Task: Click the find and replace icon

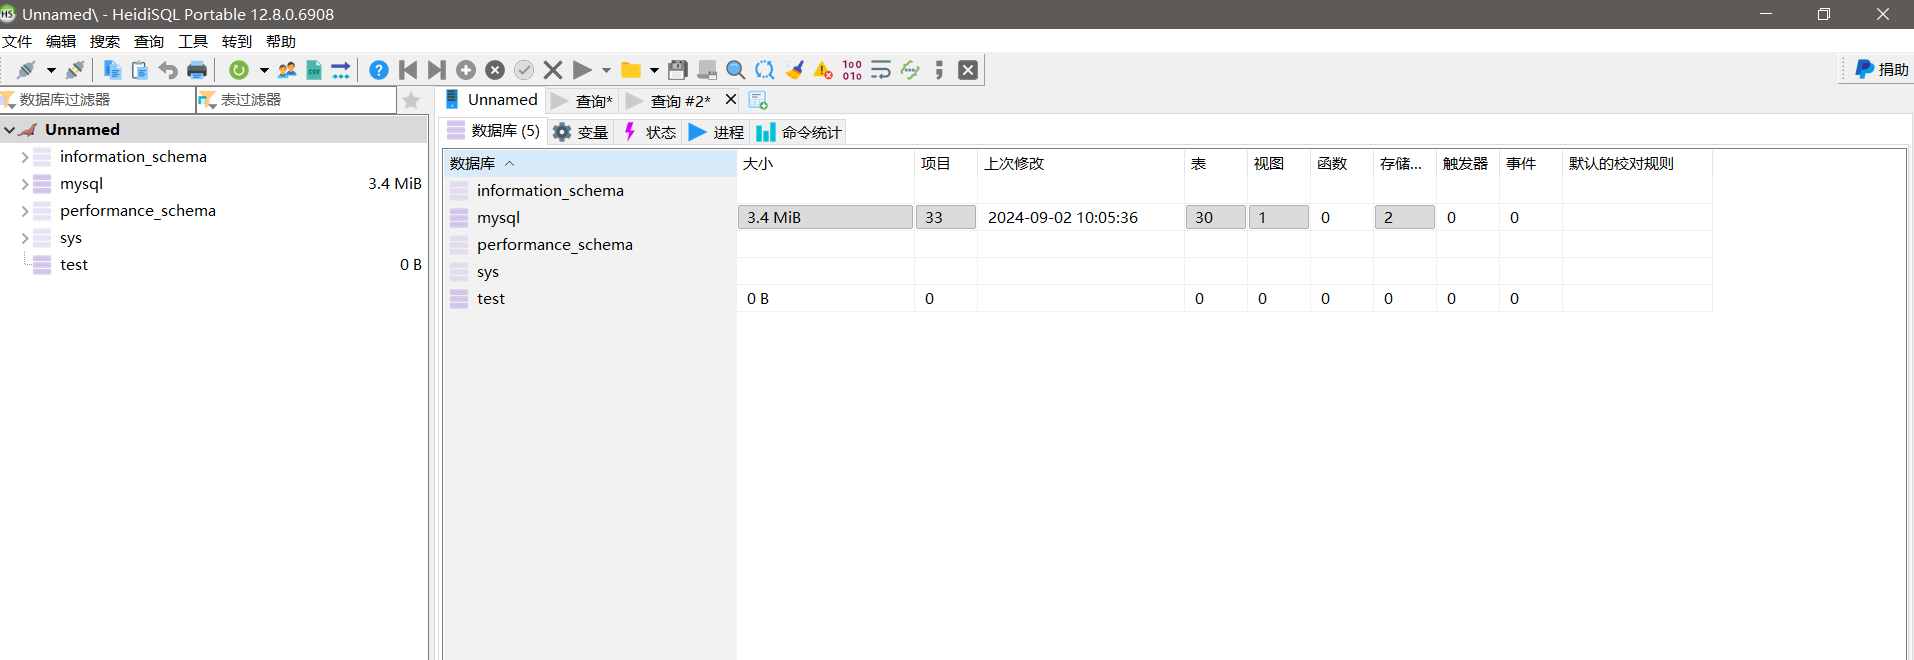Action: [x=765, y=70]
